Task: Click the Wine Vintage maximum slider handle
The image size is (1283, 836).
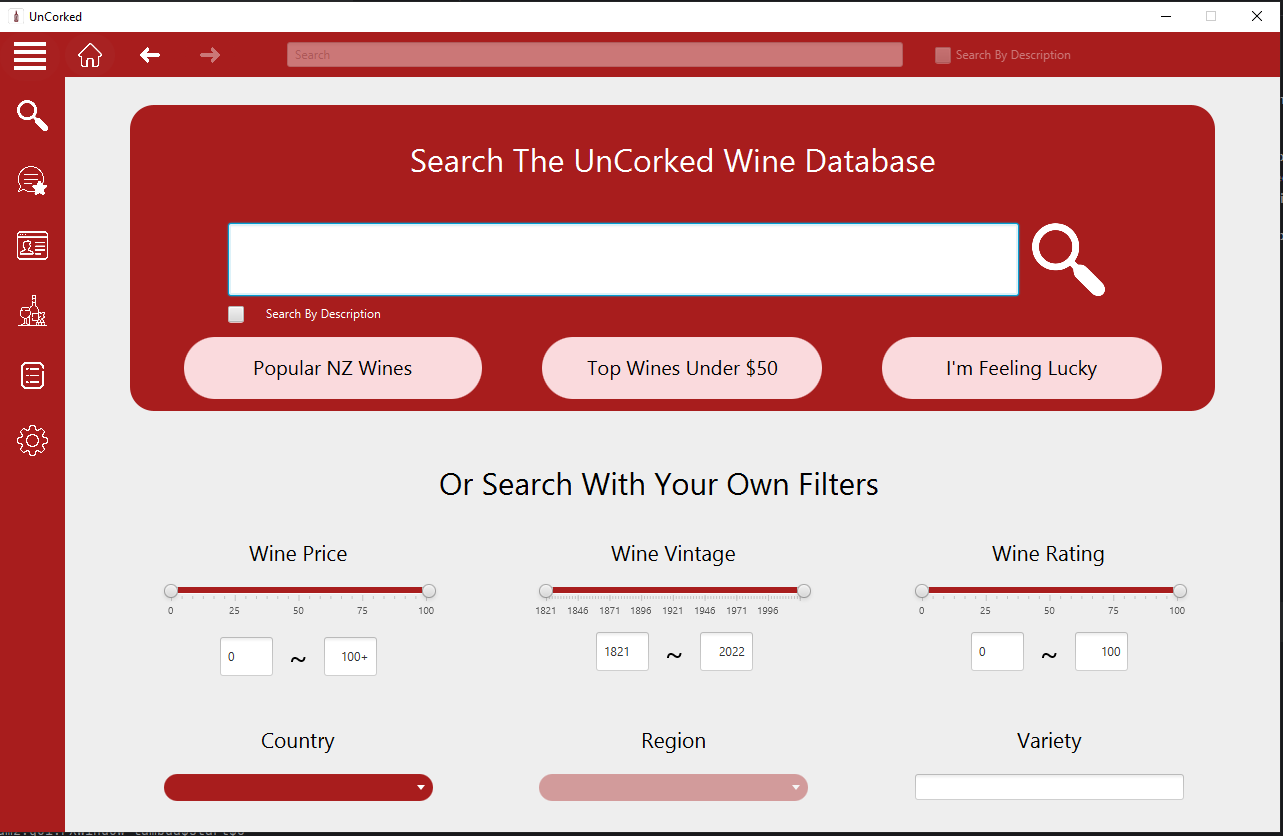Action: [x=804, y=591]
